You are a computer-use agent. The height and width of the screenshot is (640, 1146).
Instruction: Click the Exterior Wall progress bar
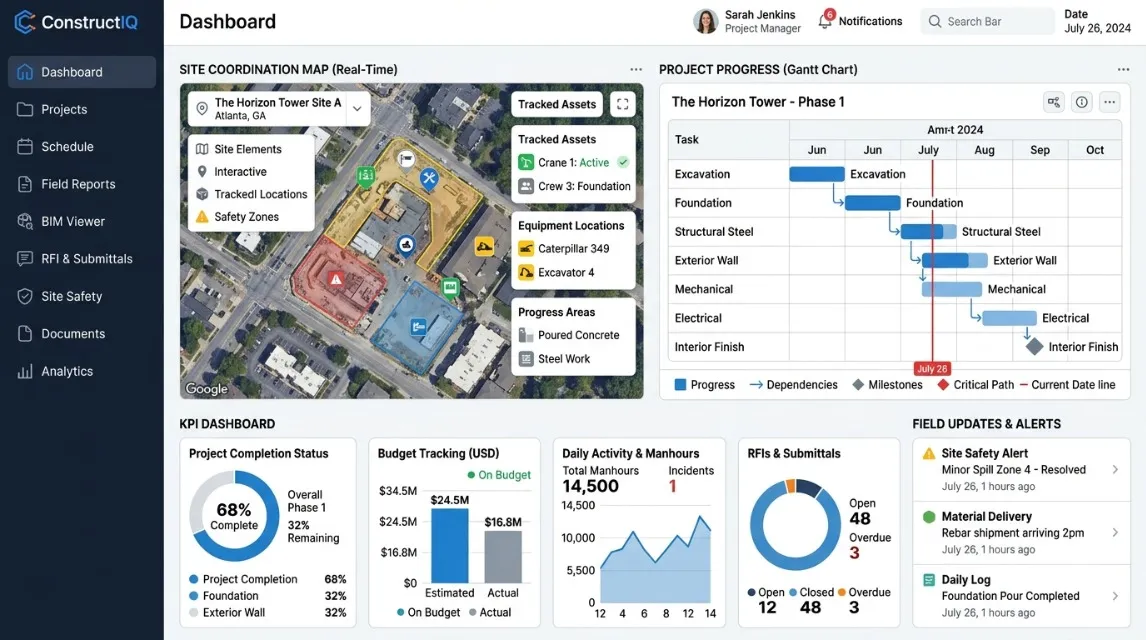[955, 260]
